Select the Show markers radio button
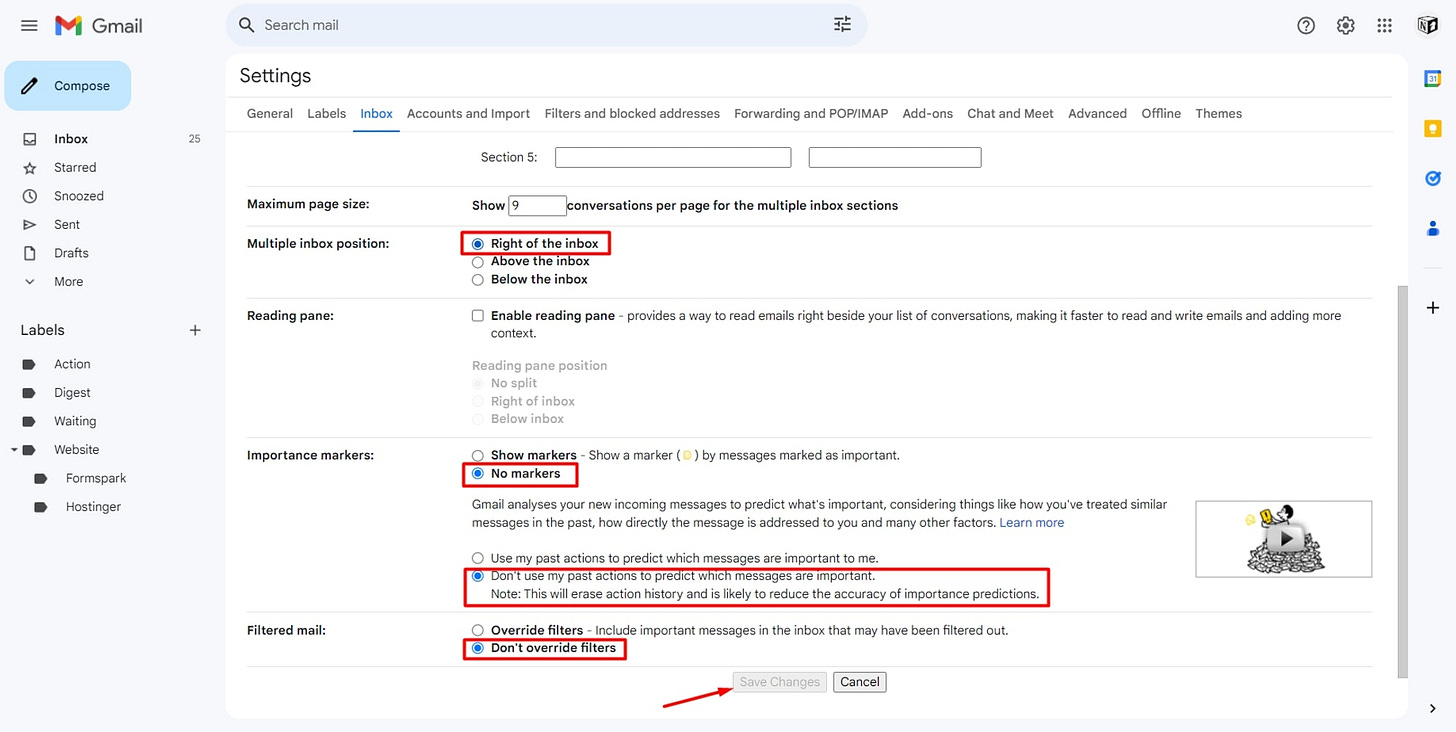The width and height of the screenshot is (1456, 732). pyautogui.click(x=478, y=455)
